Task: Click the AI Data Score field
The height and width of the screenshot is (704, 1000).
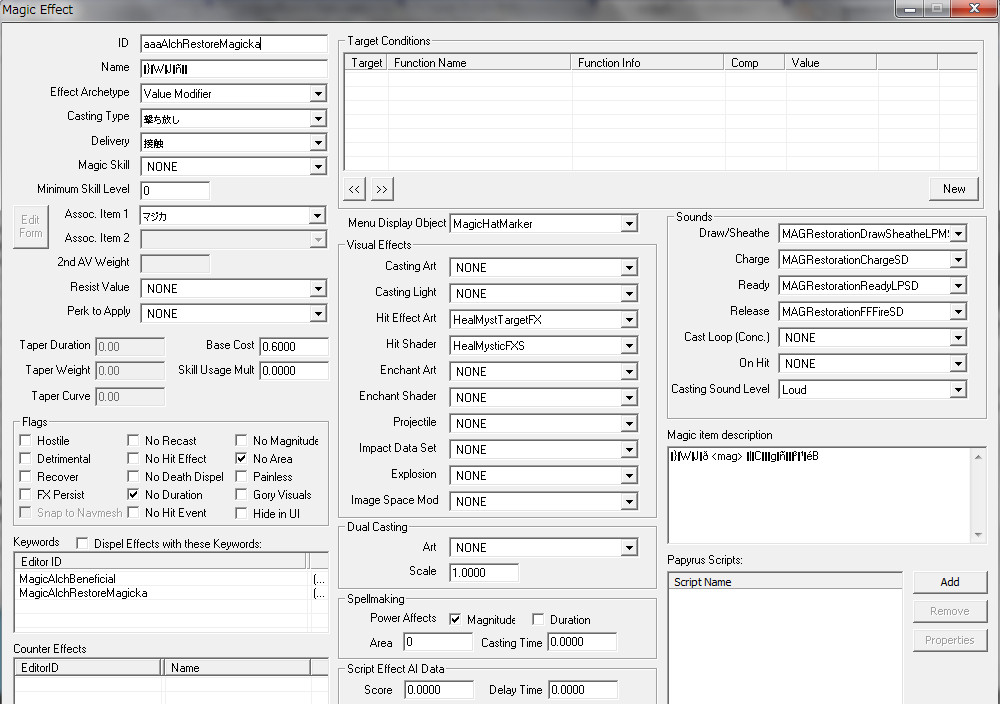Action: coord(439,690)
